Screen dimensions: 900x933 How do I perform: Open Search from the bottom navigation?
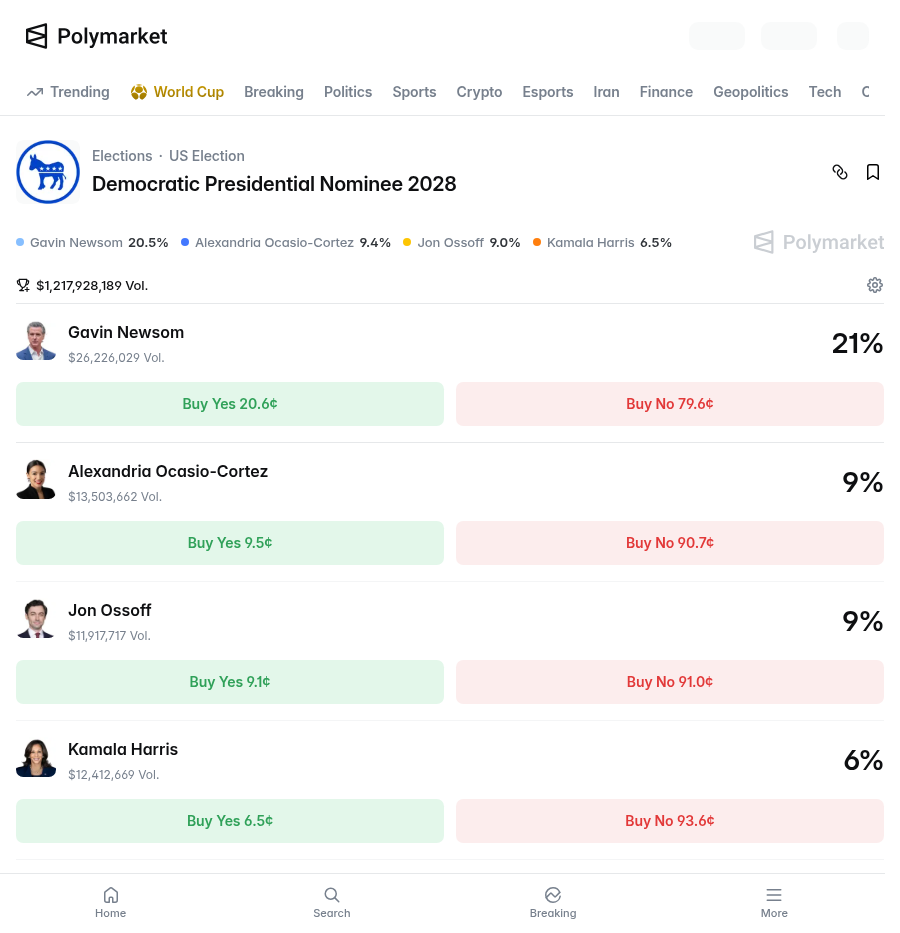[332, 903]
